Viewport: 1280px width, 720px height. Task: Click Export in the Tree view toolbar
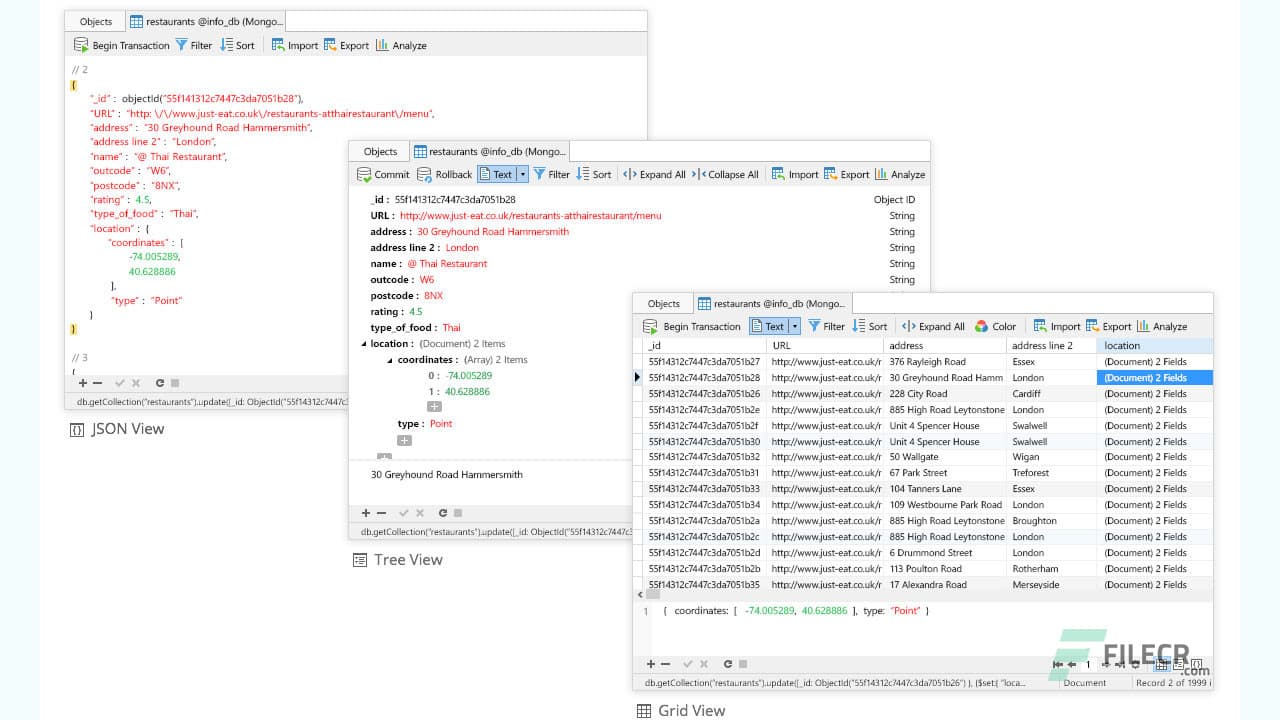pos(846,174)
